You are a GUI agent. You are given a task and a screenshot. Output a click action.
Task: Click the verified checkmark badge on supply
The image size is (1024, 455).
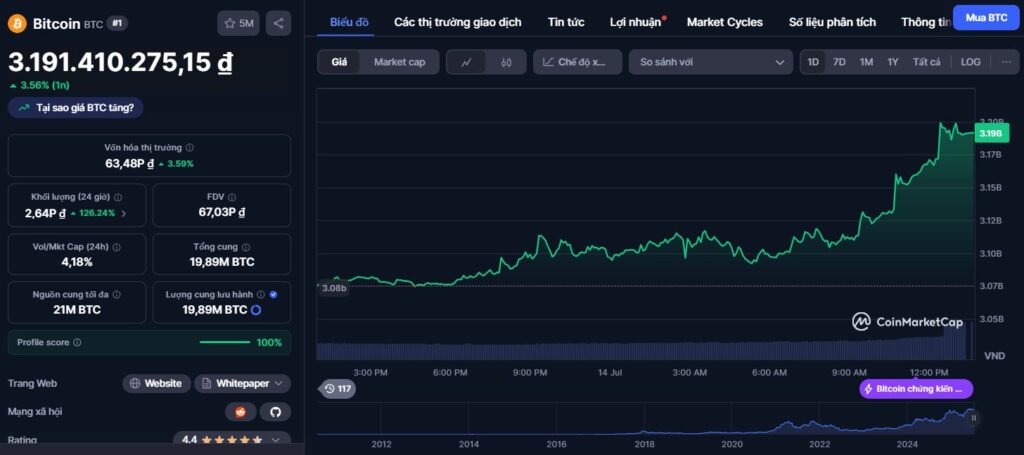point(273,295)
